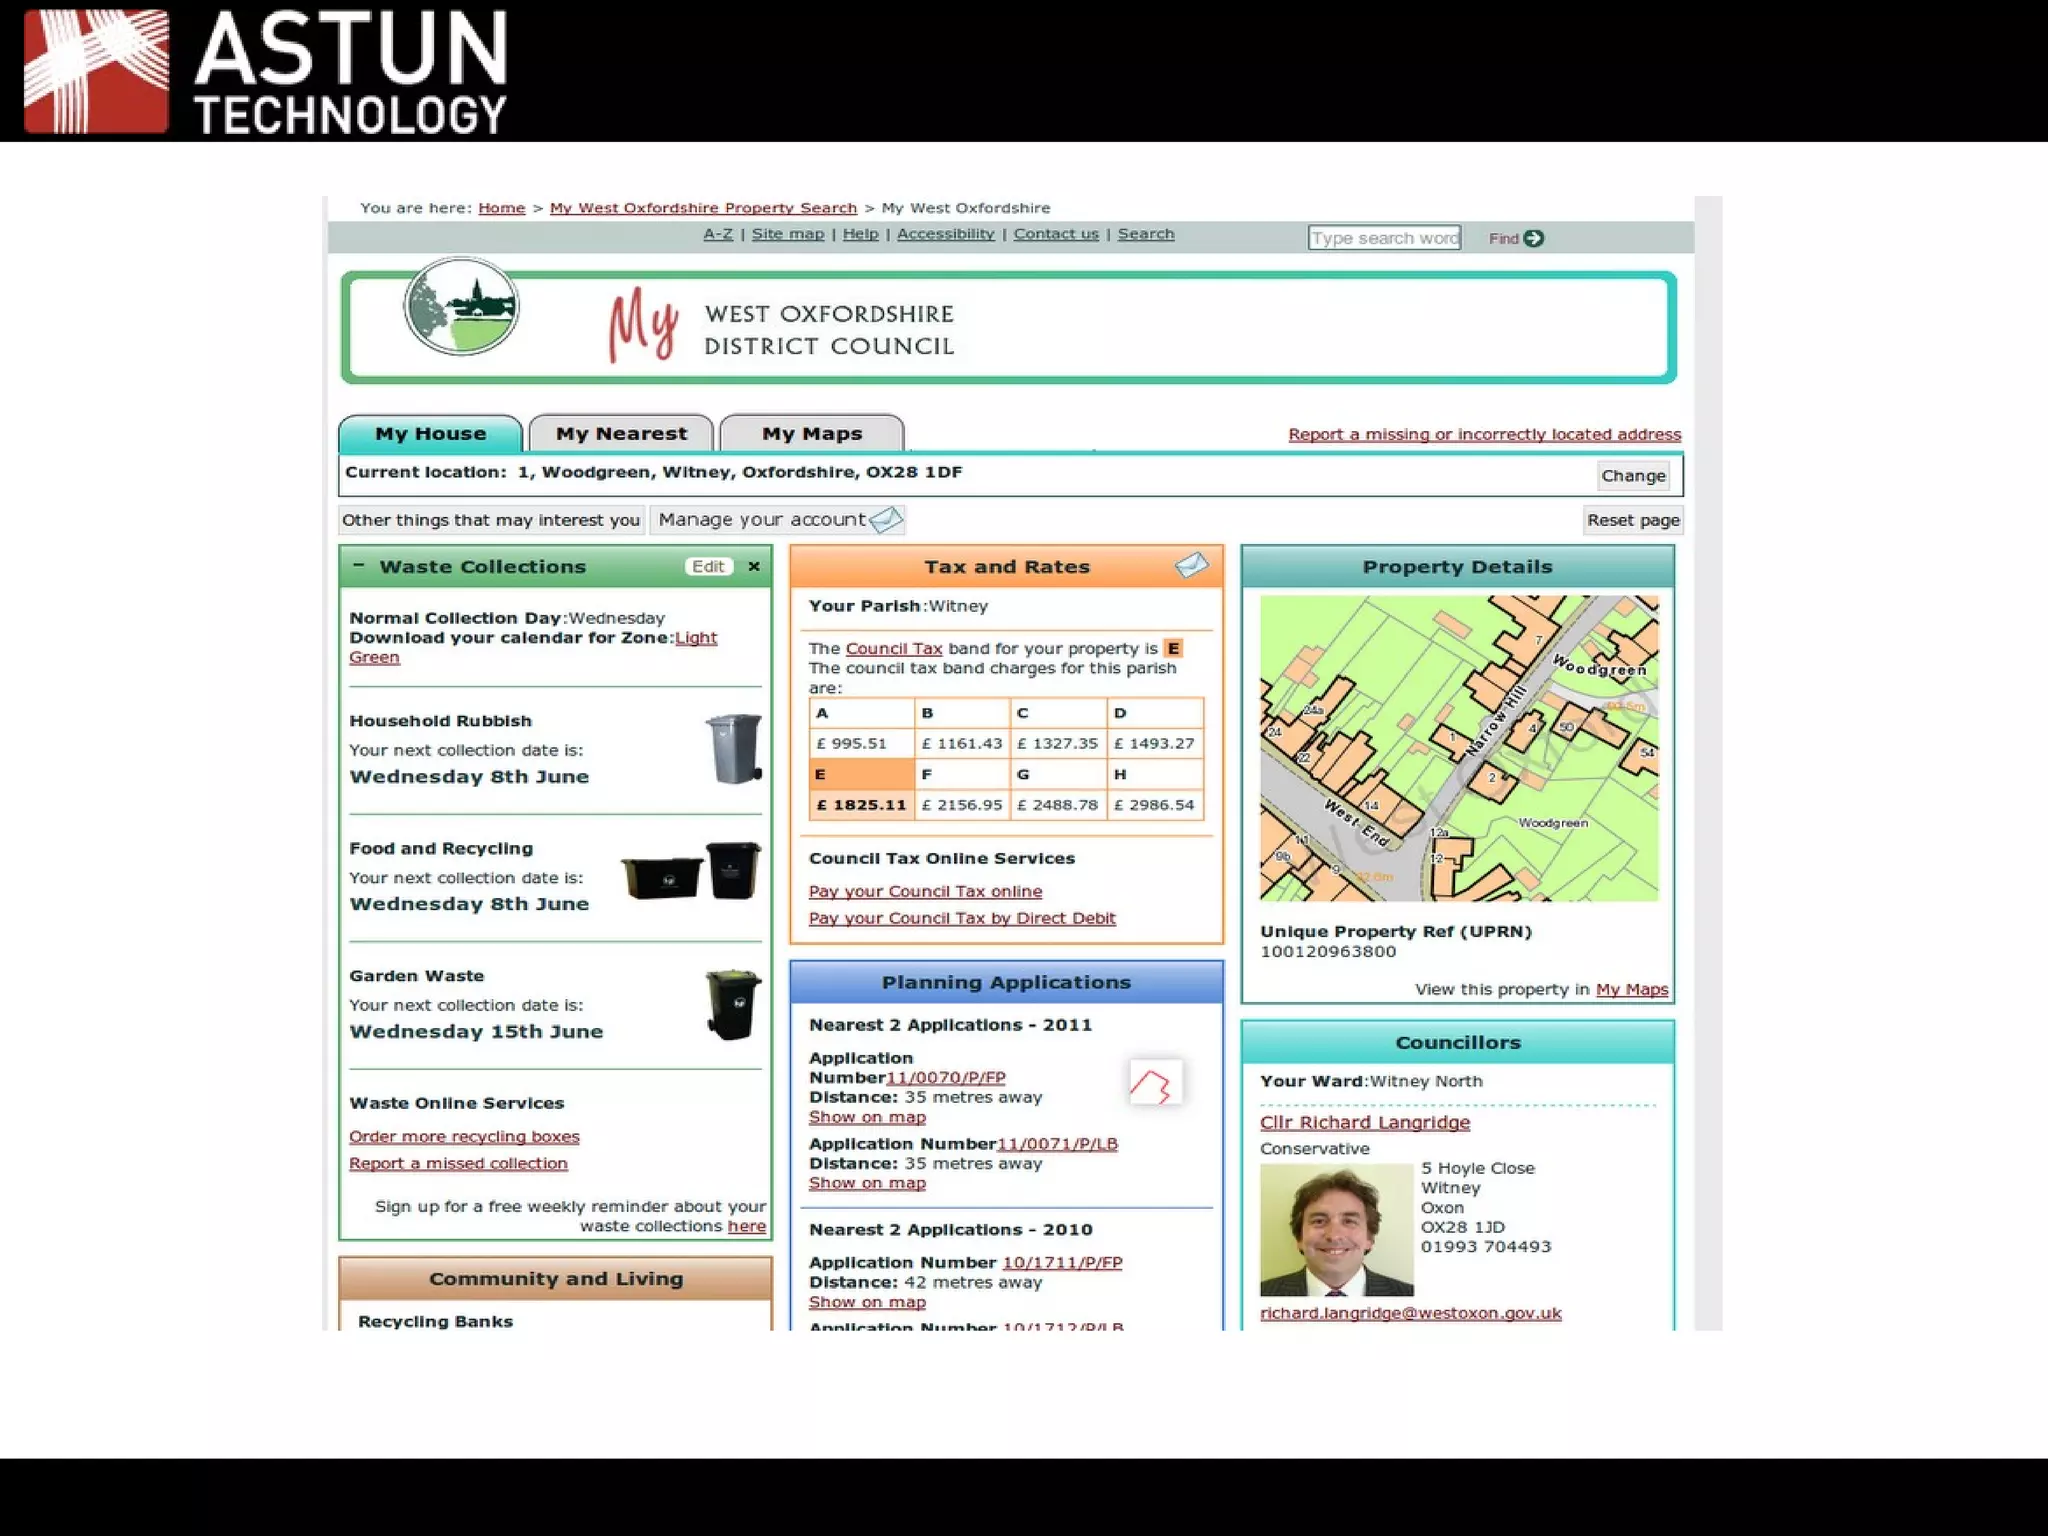Click the West Oxfordshire council logo
Image resolution: width=2048 pixels, height=1536 pixels.
pos(461,306)
